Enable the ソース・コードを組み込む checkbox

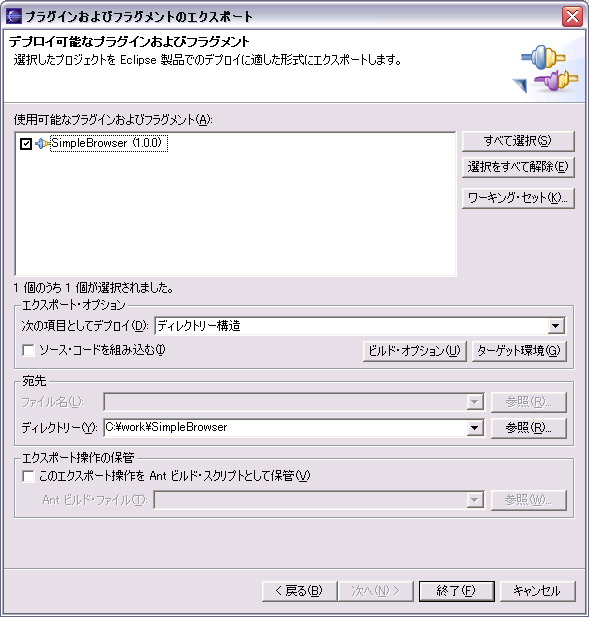[28, 350]
